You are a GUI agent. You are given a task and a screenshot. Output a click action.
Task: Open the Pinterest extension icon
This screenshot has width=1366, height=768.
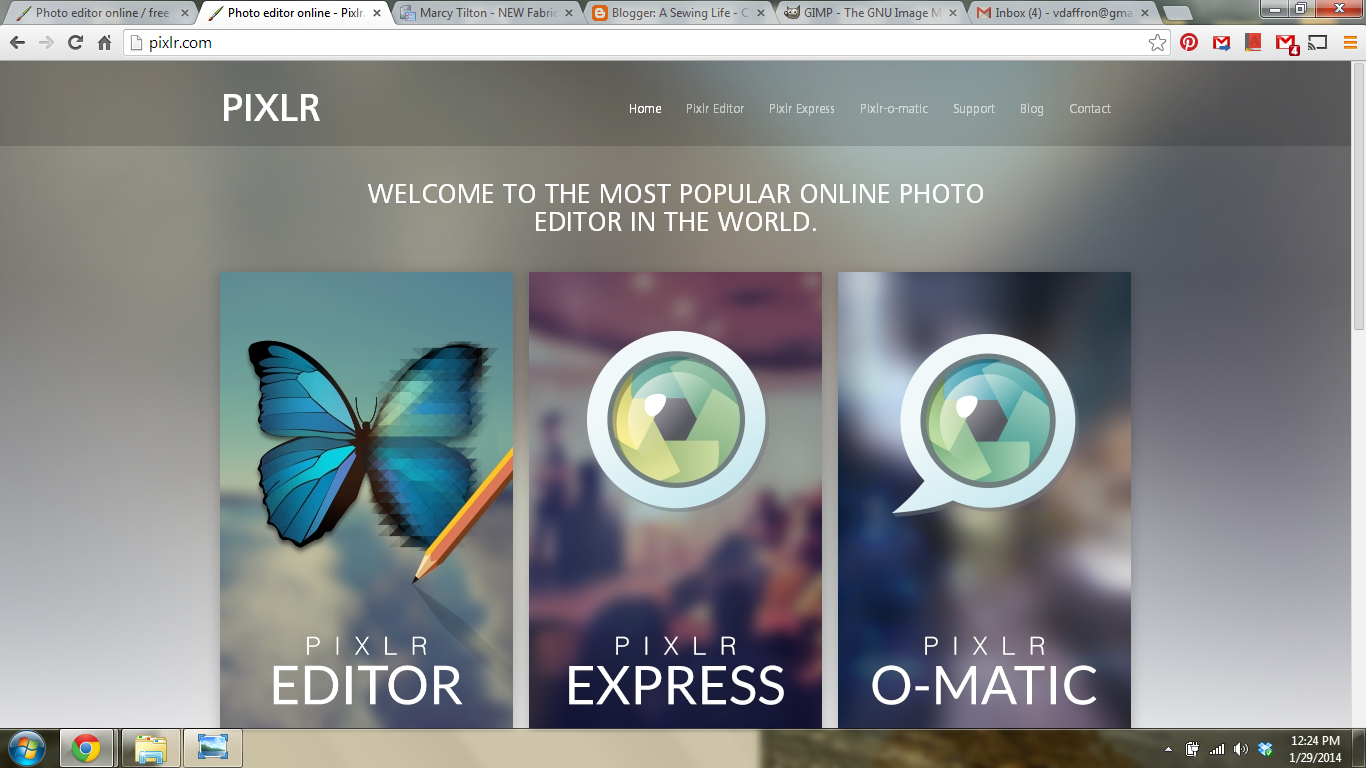(x=1189, y=43)
